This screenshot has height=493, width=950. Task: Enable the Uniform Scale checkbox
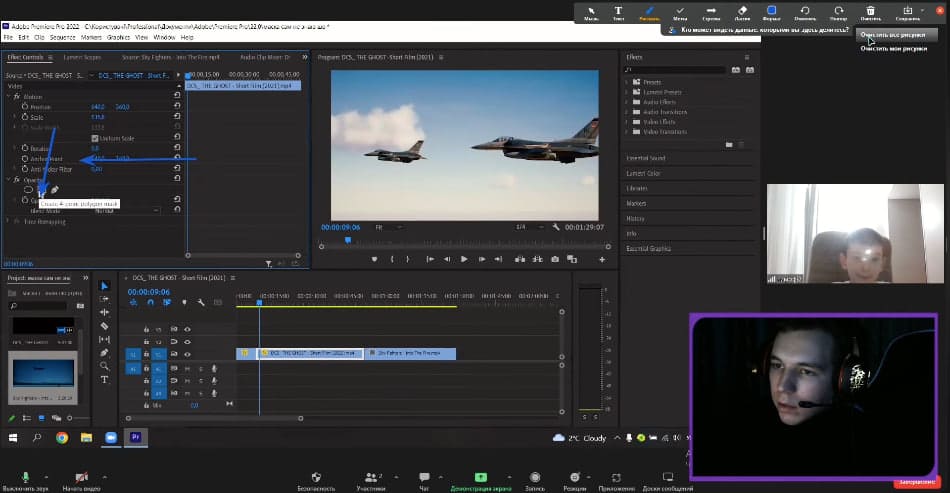click(95, 138)
